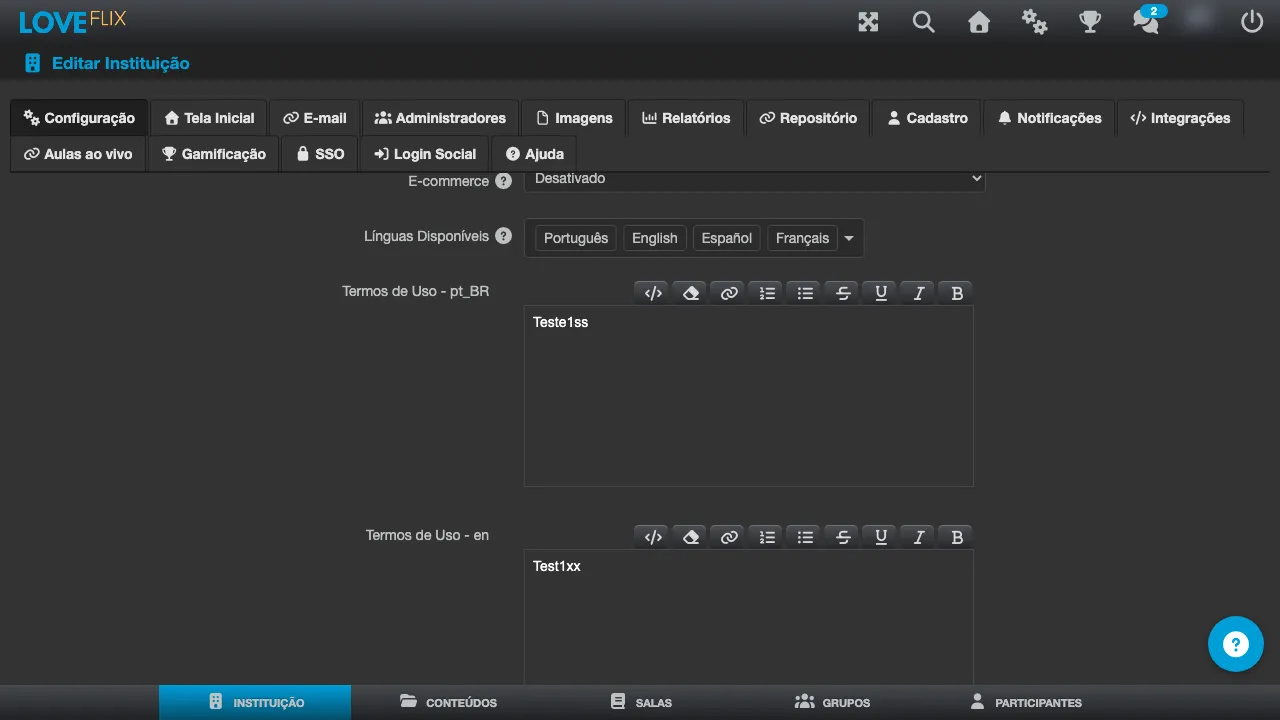Apply numbered list in pt_BR editor
Image resolution: width=1280 pixels, height=720 pixels.
[x=767, y=292]
